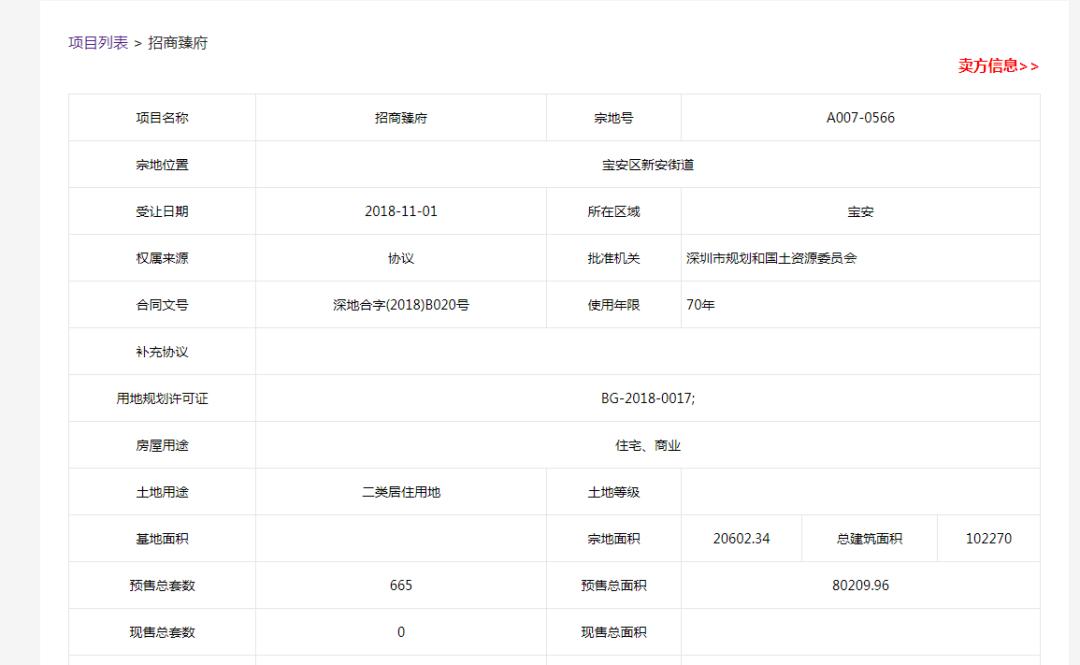This screenshot has width=1080, height=665.
Task: Click the 卖方信息>> link
Action: 998,66
